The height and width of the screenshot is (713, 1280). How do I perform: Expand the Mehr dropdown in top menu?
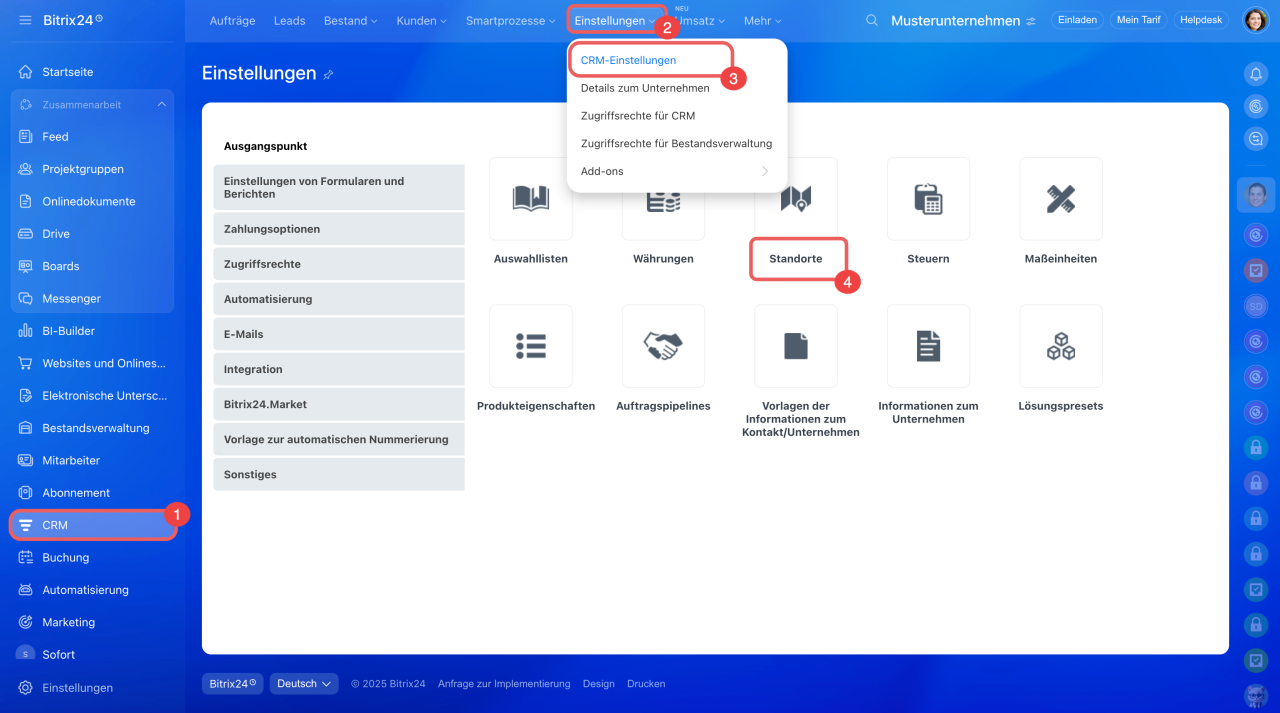(763, 20)
